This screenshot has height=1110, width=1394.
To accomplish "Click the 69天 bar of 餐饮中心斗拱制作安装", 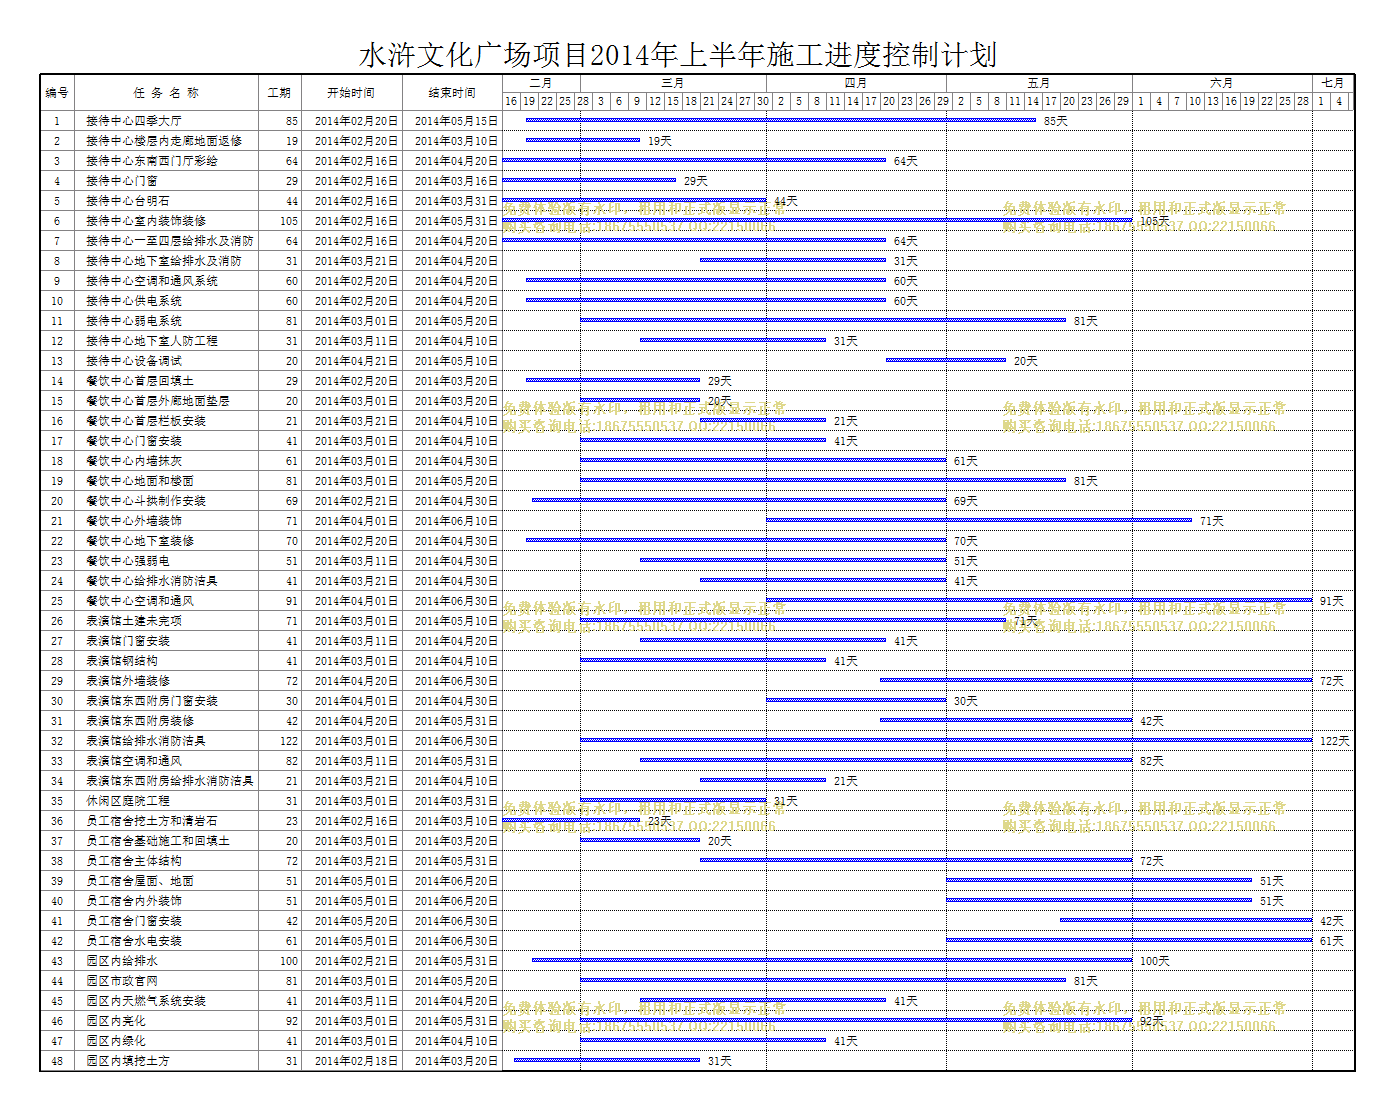I will click(x=739, y=500).
